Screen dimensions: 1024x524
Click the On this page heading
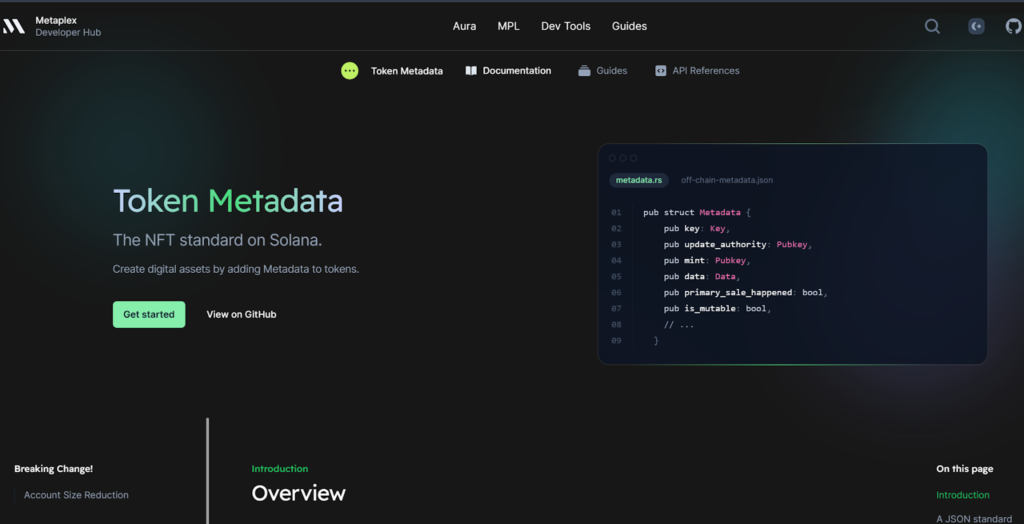pos(965,468)
